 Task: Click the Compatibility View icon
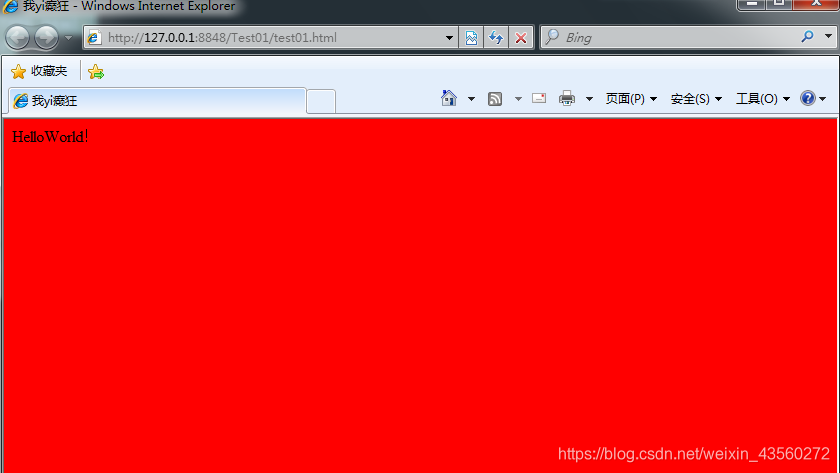click(471, 38)
